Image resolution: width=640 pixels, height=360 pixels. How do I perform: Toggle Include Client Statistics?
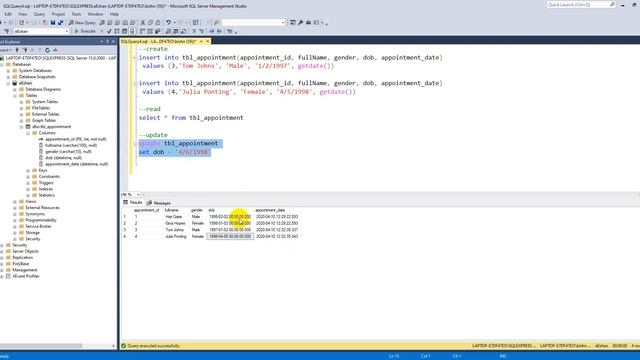click(x=158, y=31)
